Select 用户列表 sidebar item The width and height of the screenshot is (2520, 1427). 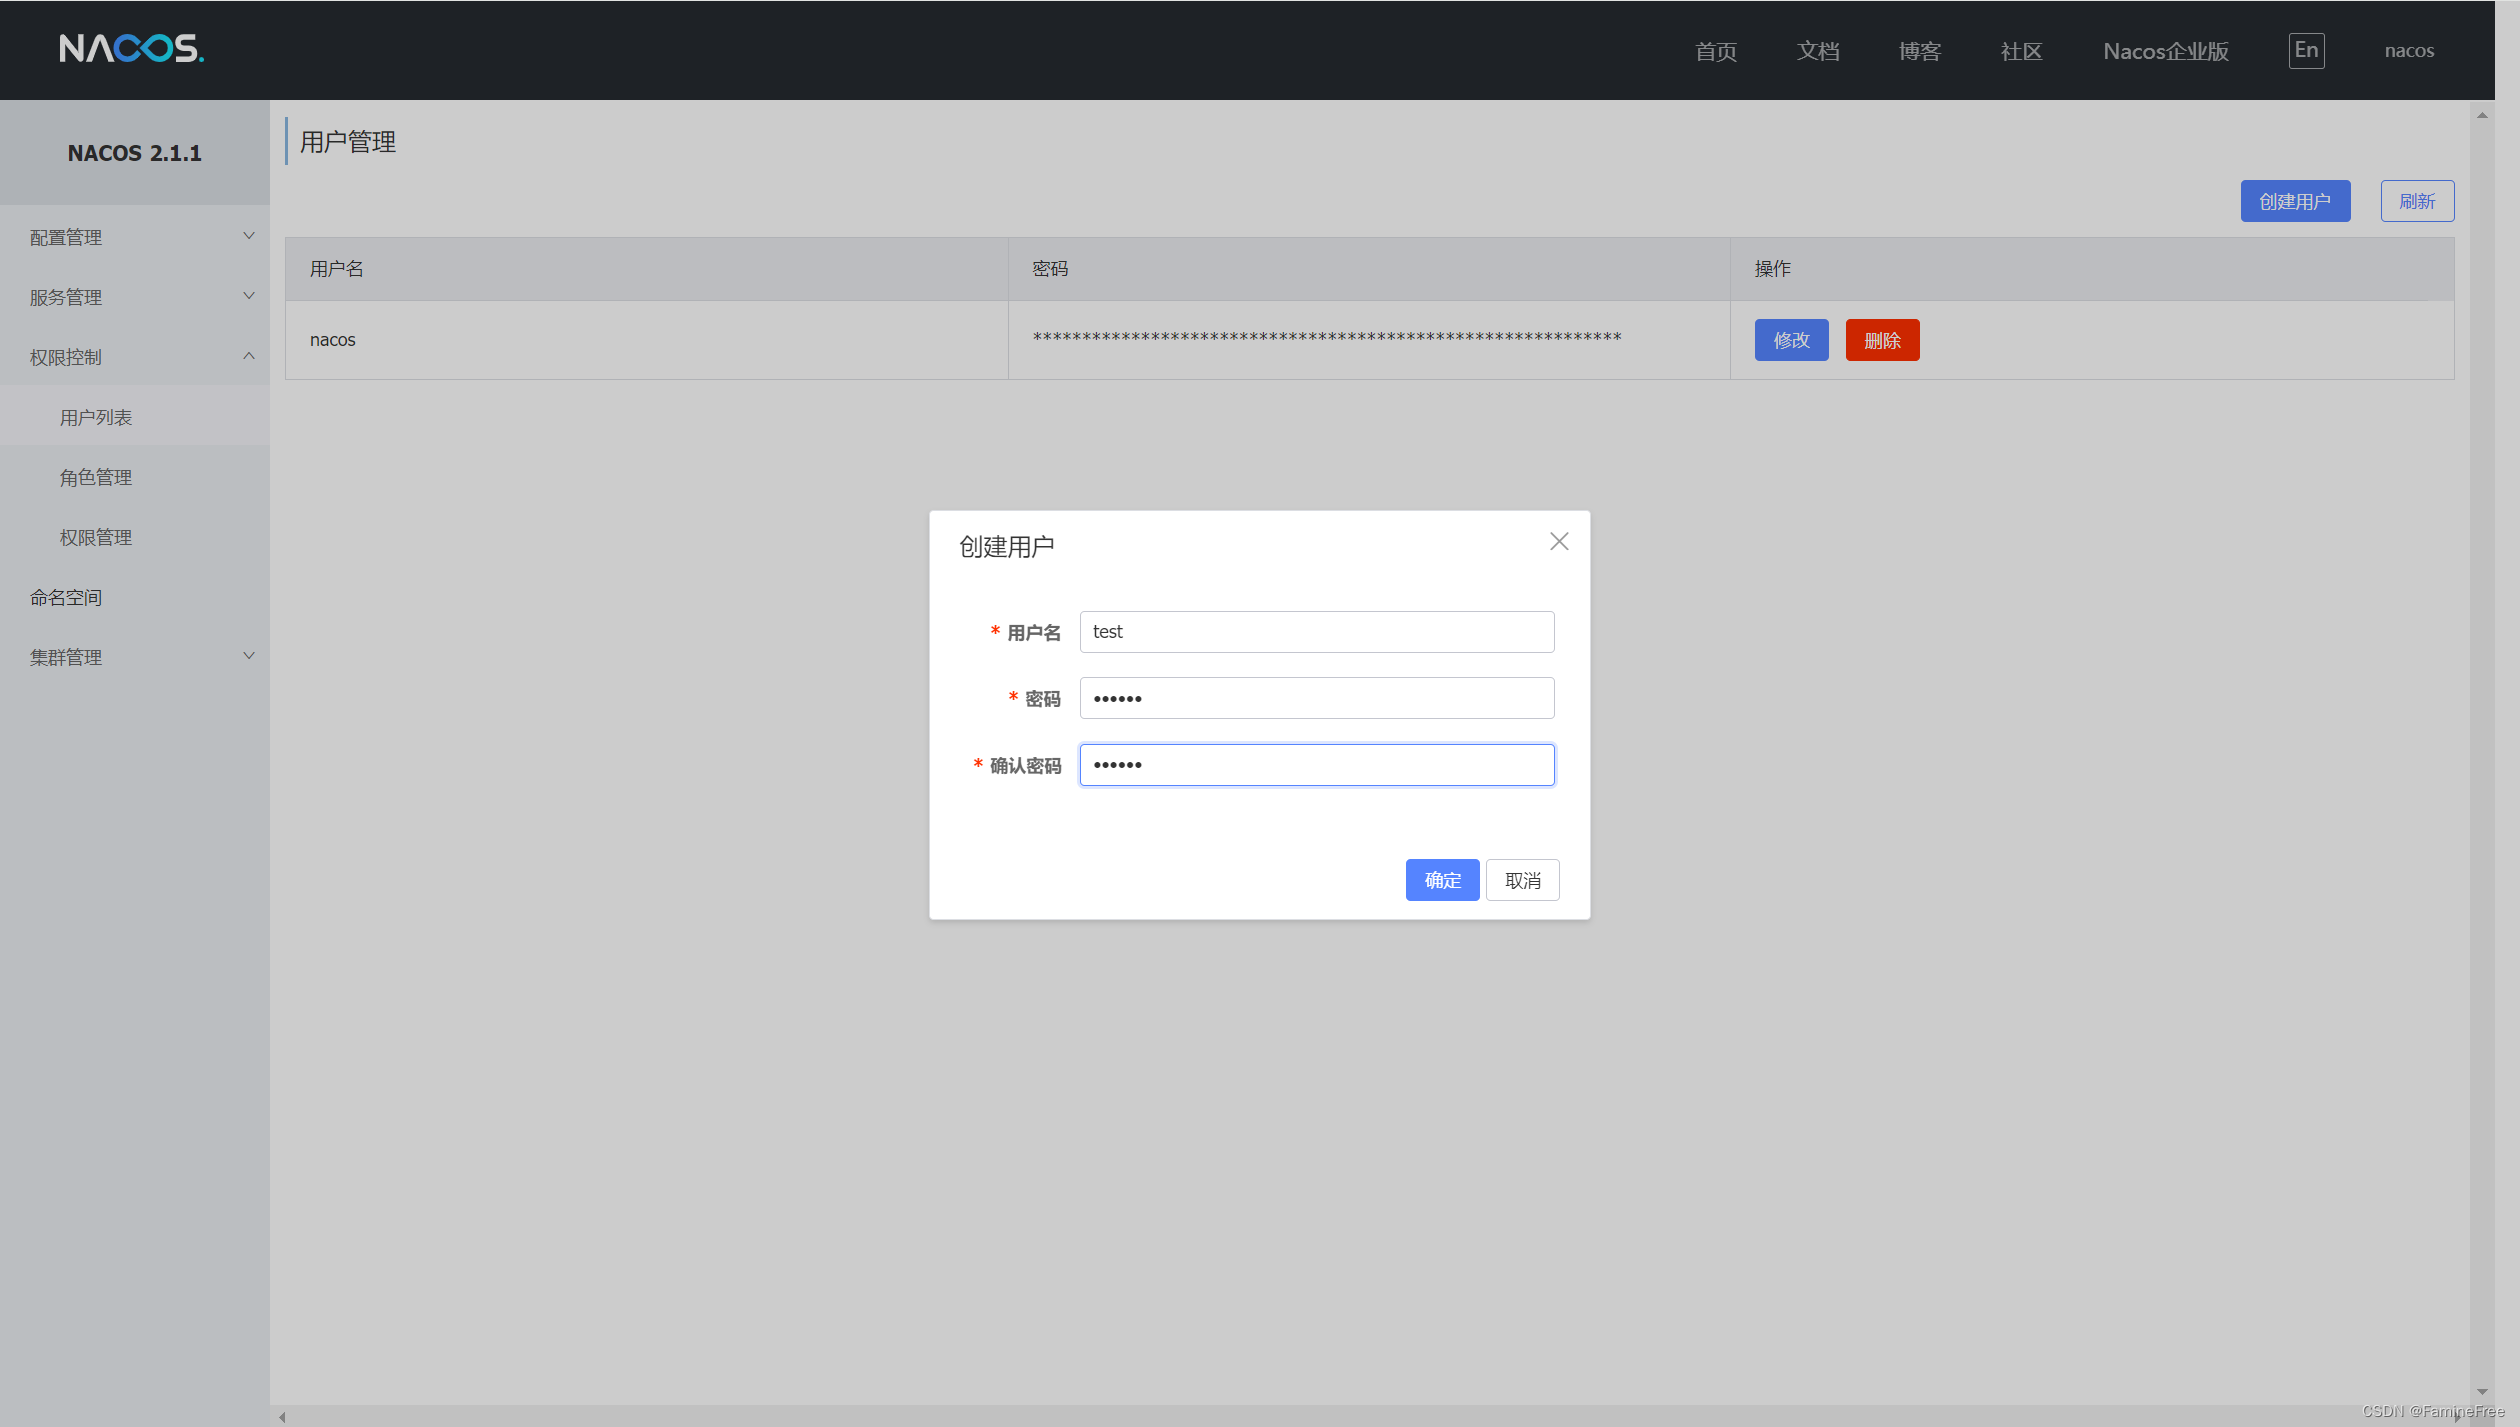[96, 417]
